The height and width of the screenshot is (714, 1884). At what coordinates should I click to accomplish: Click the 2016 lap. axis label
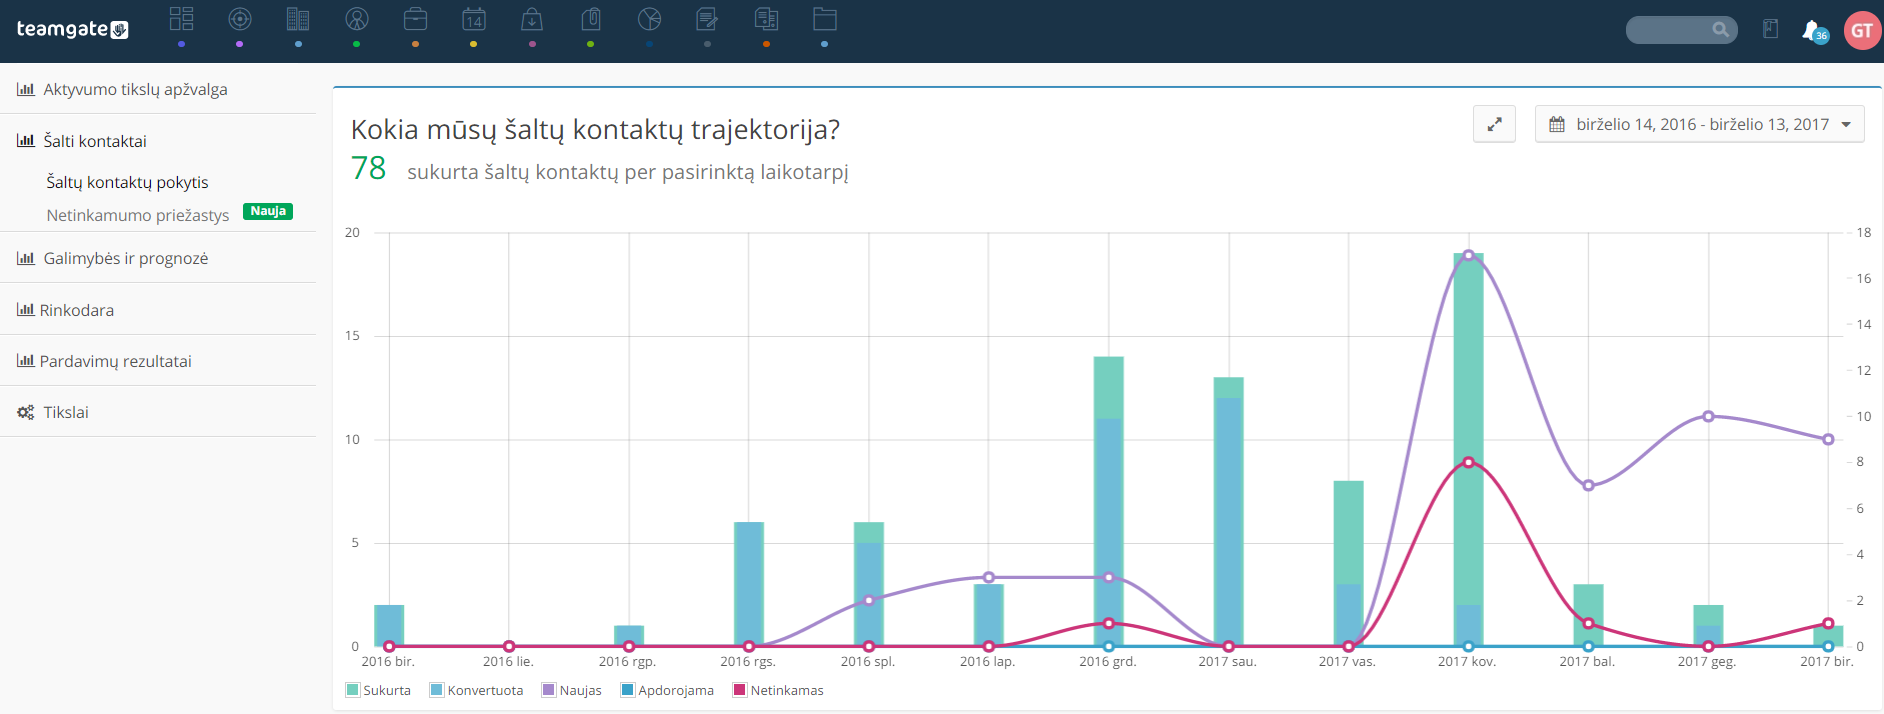987,662
